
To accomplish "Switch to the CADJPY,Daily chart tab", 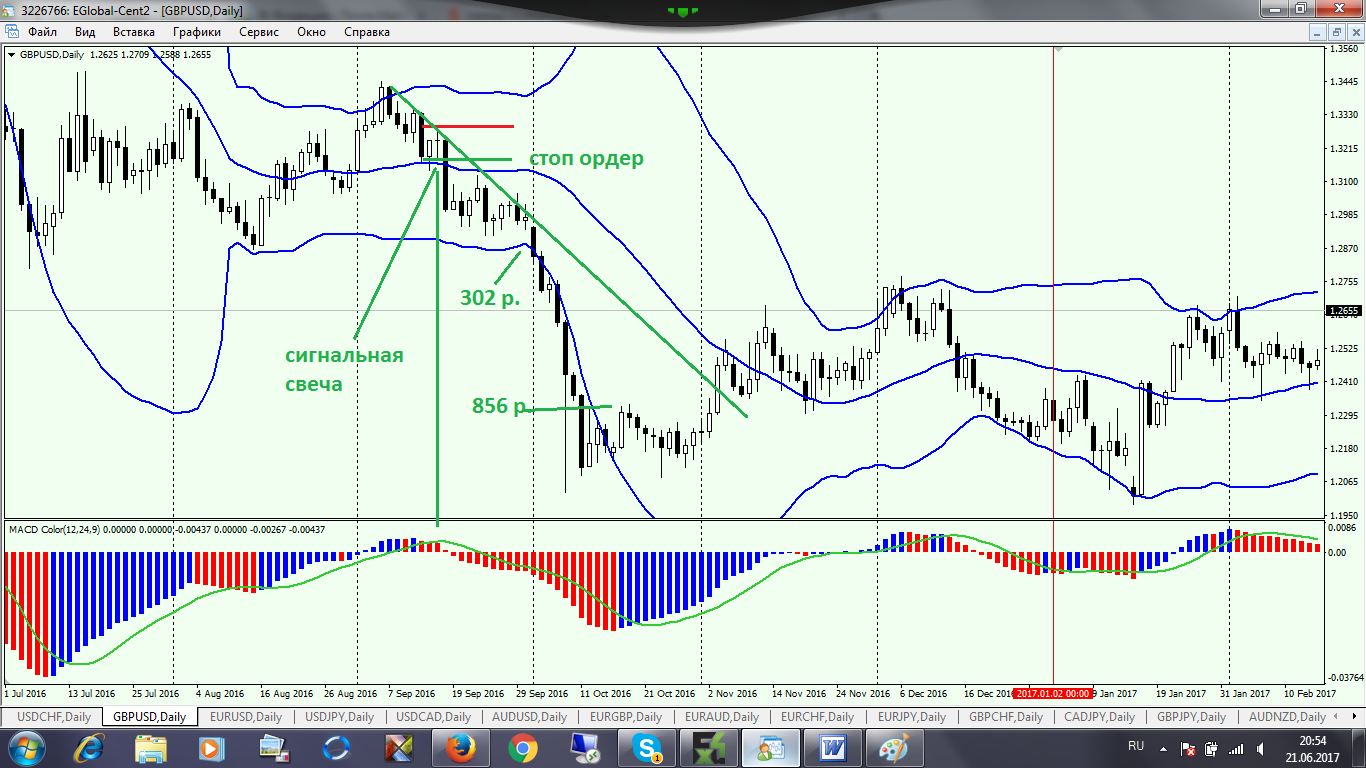I will coord(1100,717).
